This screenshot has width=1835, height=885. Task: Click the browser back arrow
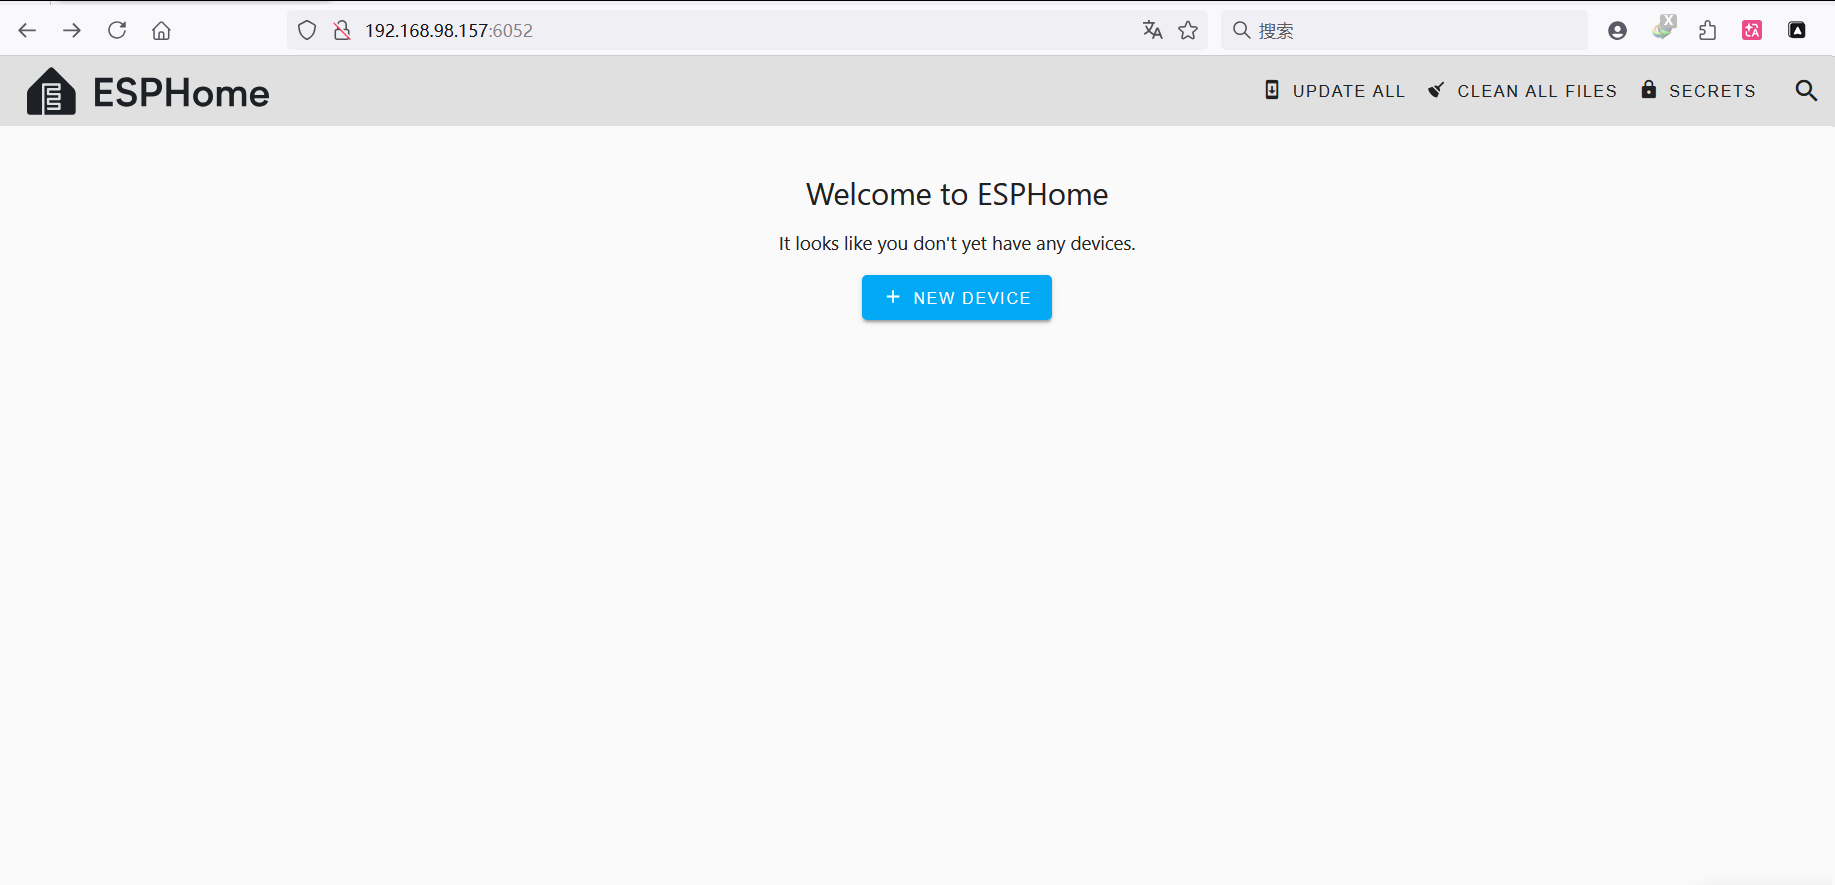27,30
